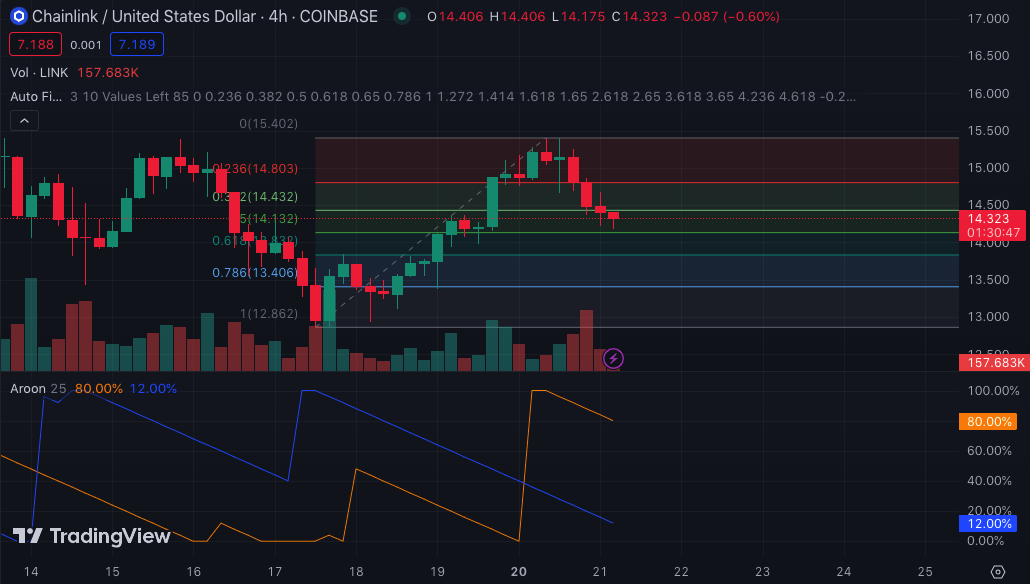This screenshot has height=584, width=1030.
Task: Click the date label 20 on time axis
Action: [518, 572]
